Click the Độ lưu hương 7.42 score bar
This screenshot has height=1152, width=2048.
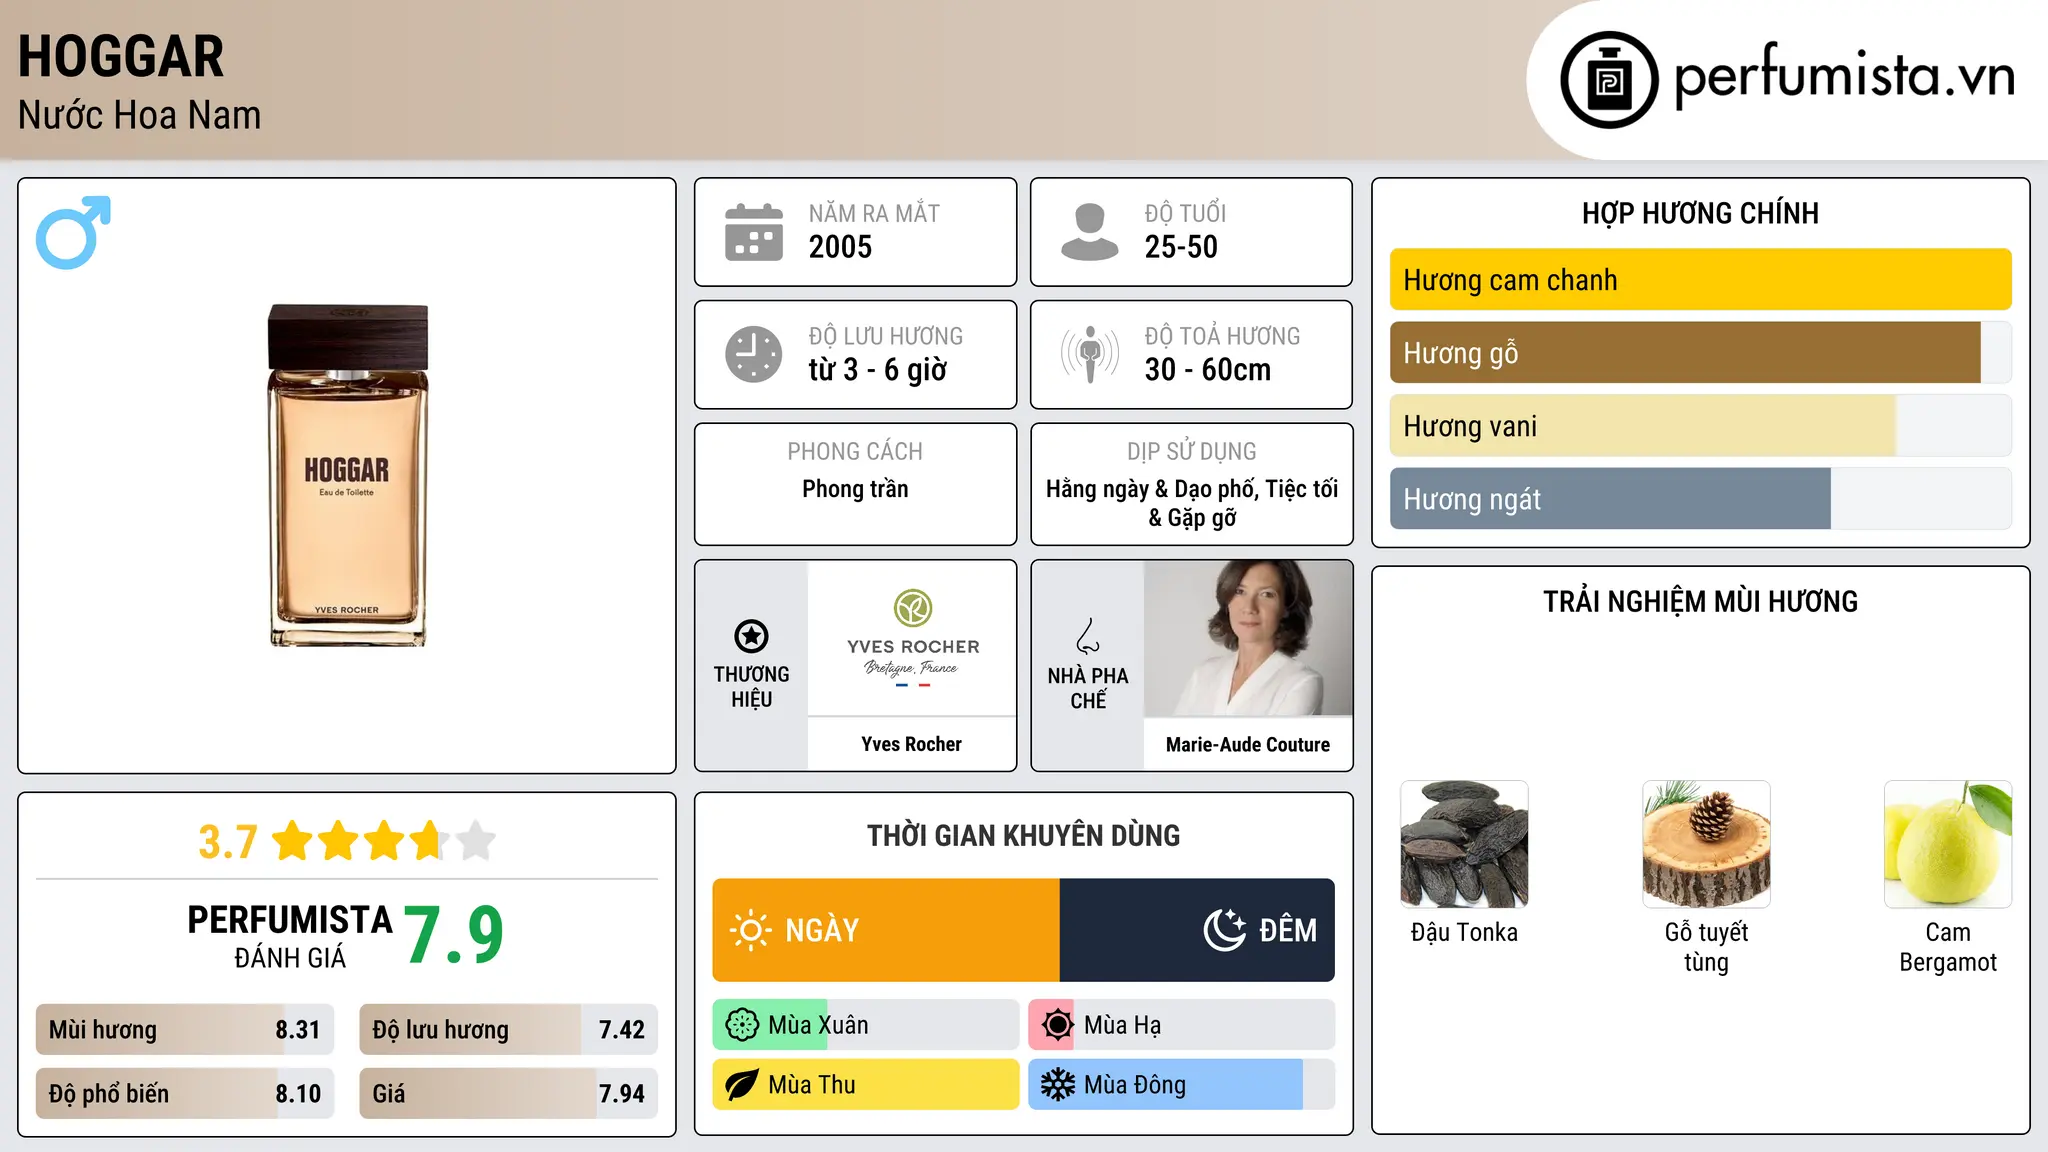tap(508, 1029)
